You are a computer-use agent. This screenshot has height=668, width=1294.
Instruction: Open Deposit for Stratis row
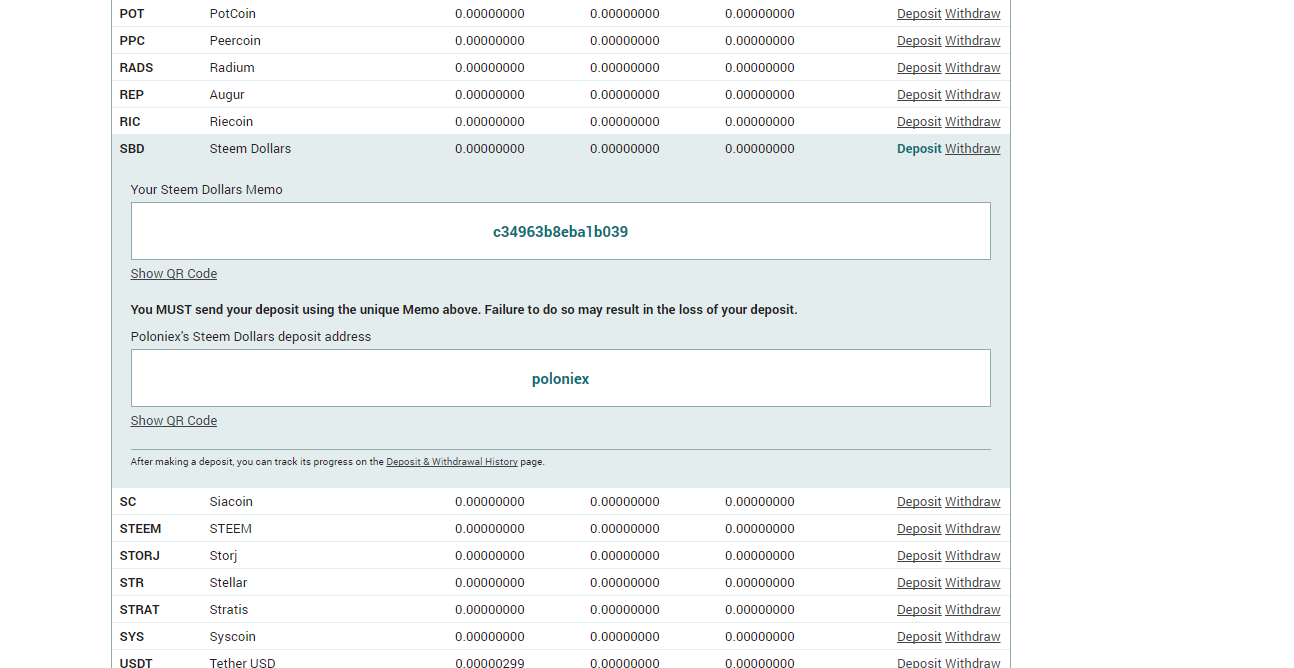[x=919, y=610]
